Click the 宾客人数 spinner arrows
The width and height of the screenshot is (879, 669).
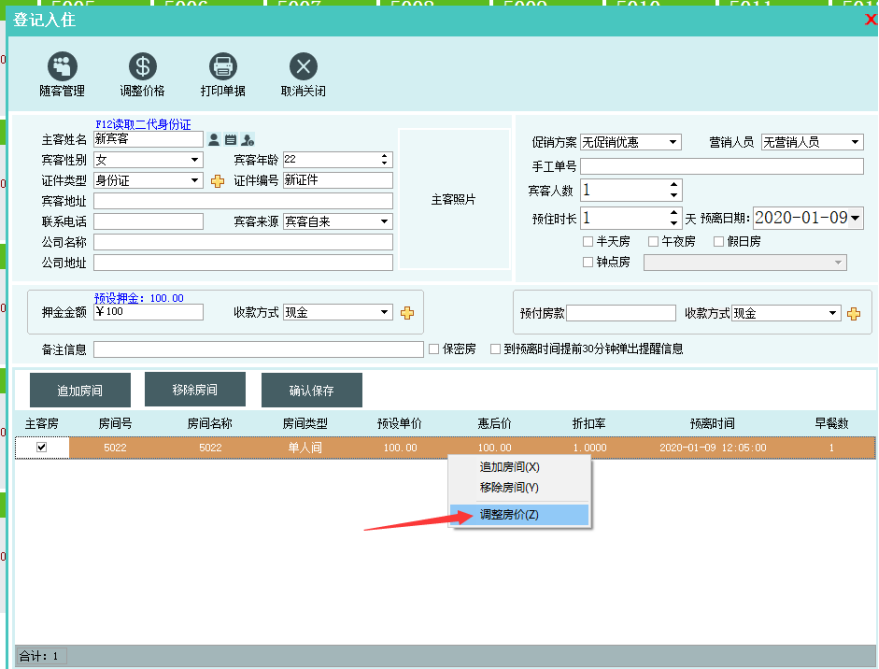click(x=674, y=190)
